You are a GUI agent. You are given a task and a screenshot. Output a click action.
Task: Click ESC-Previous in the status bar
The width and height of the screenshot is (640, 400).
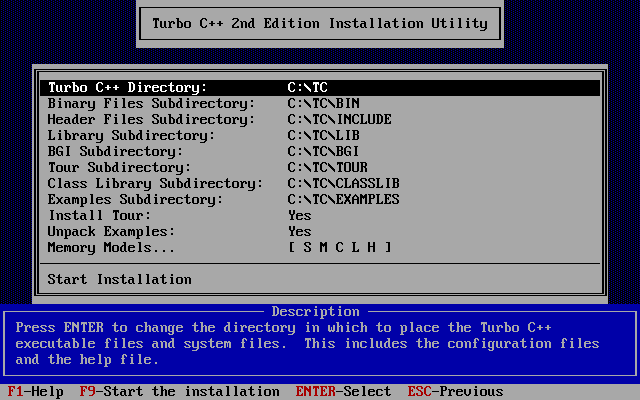456,391
